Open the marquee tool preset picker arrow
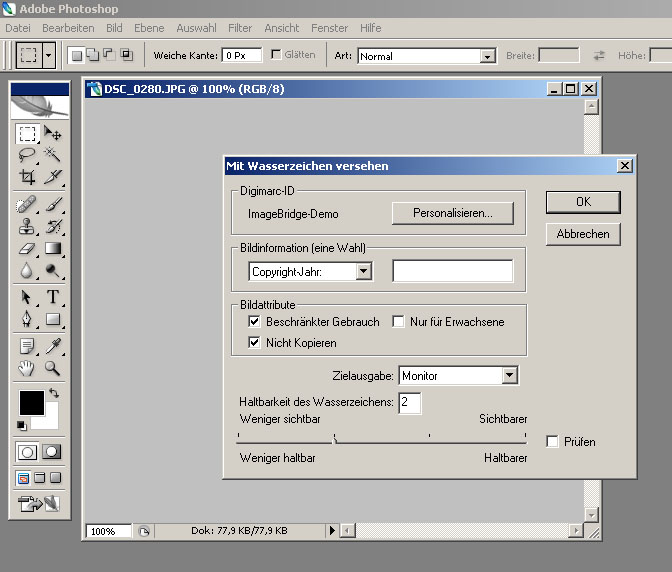Screen dimensions: 672x572 click(x=48, y=55)
